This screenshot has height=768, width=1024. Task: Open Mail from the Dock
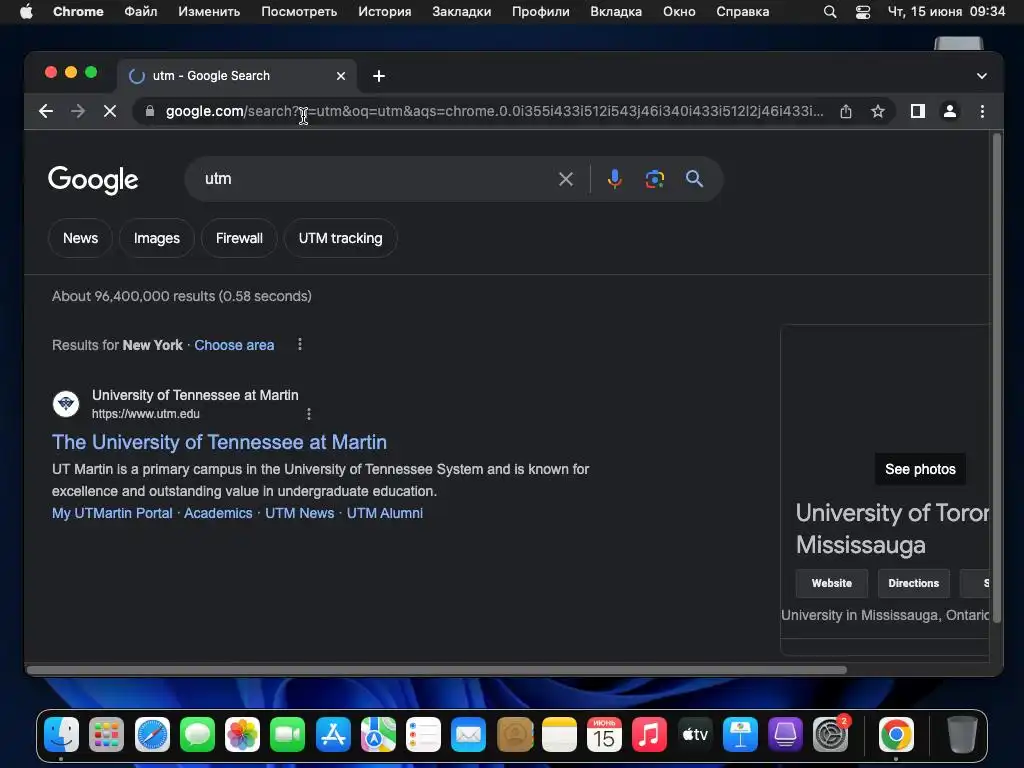pos(468,735)
